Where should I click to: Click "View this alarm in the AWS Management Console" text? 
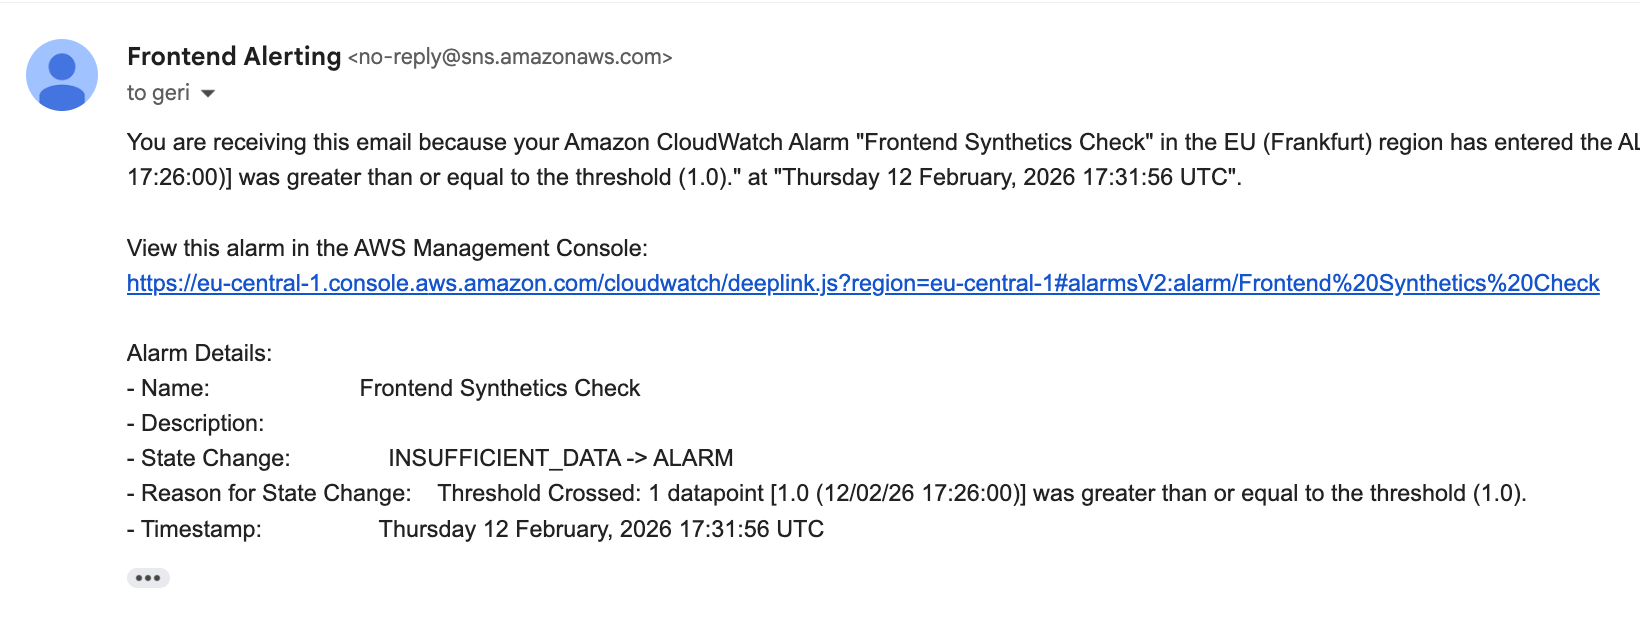(387, 249)
